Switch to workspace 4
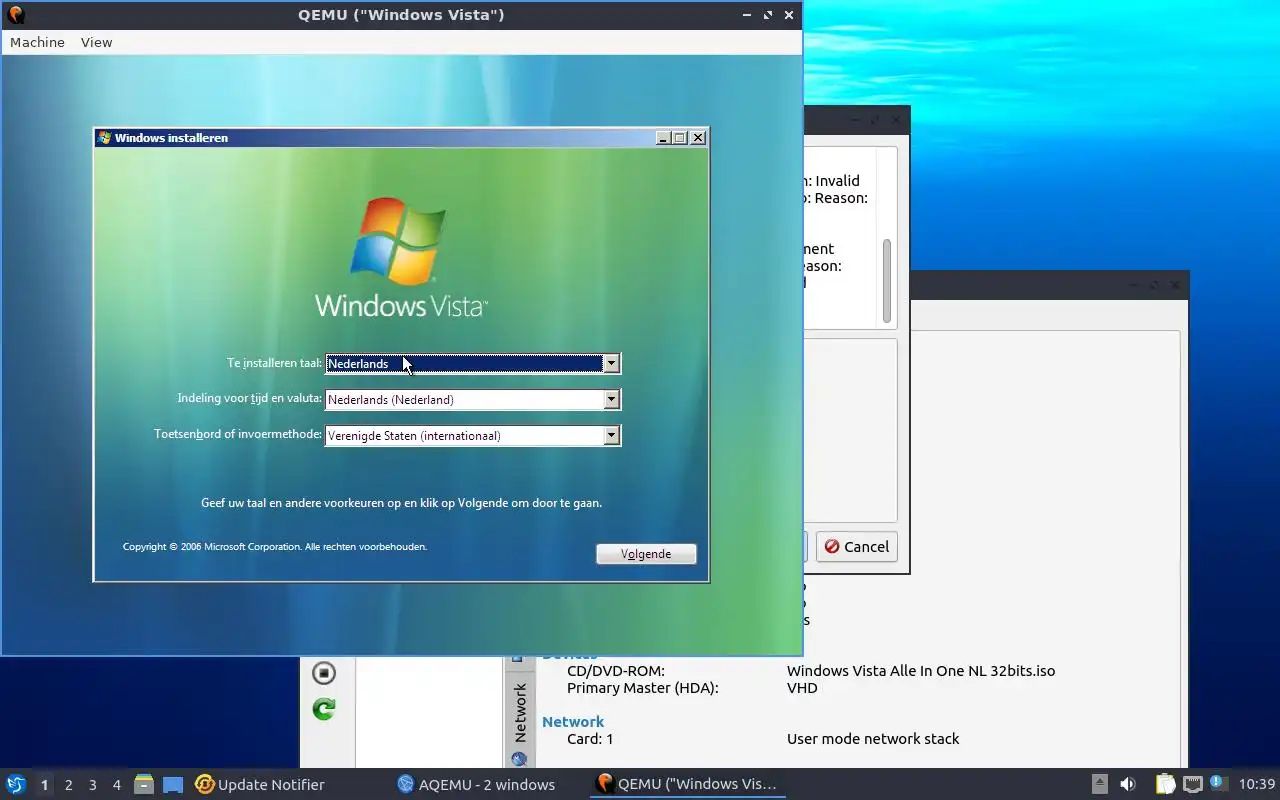Screen dimensions: 1280x800 116,785
